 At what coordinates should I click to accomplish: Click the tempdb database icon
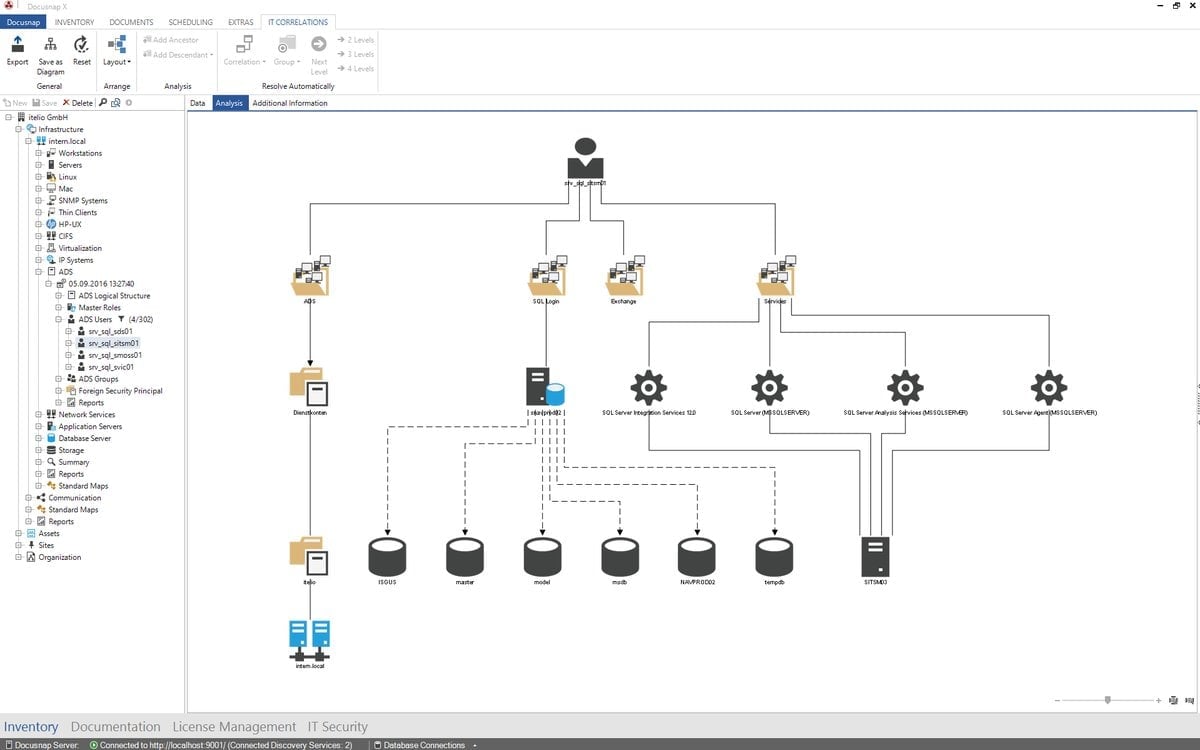[x=774, y=556]
